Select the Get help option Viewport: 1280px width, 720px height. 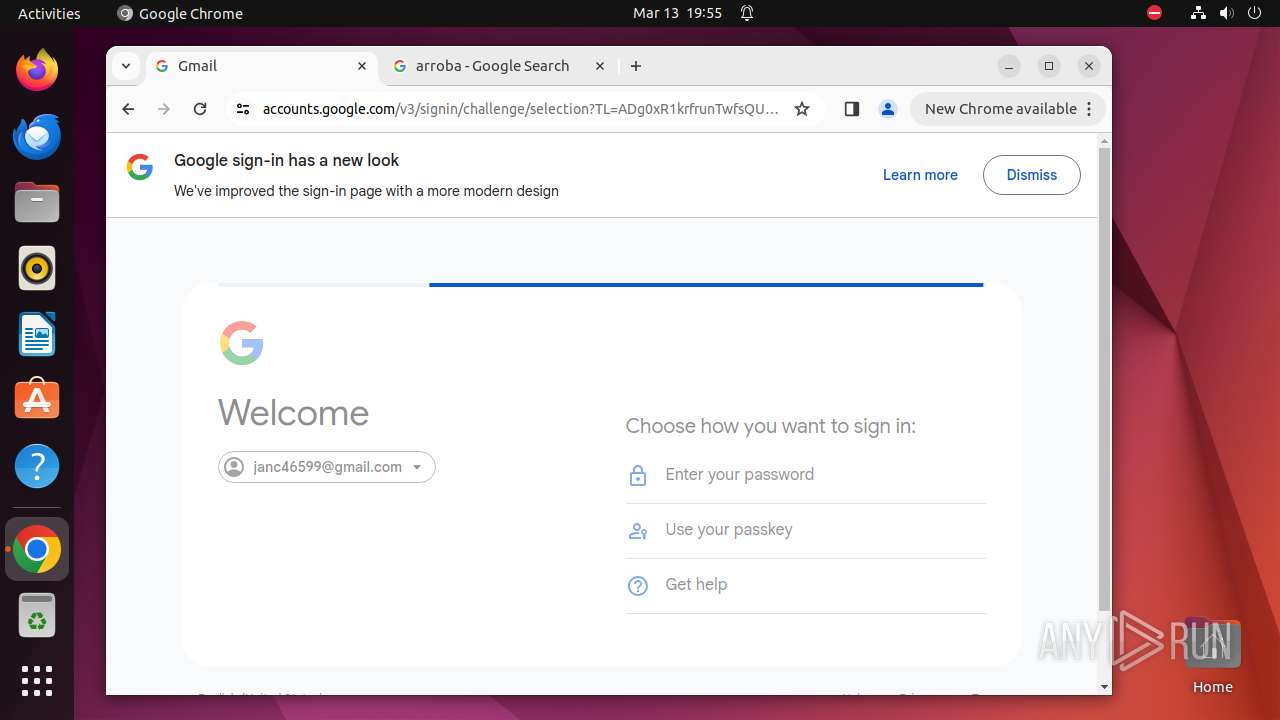806,585
